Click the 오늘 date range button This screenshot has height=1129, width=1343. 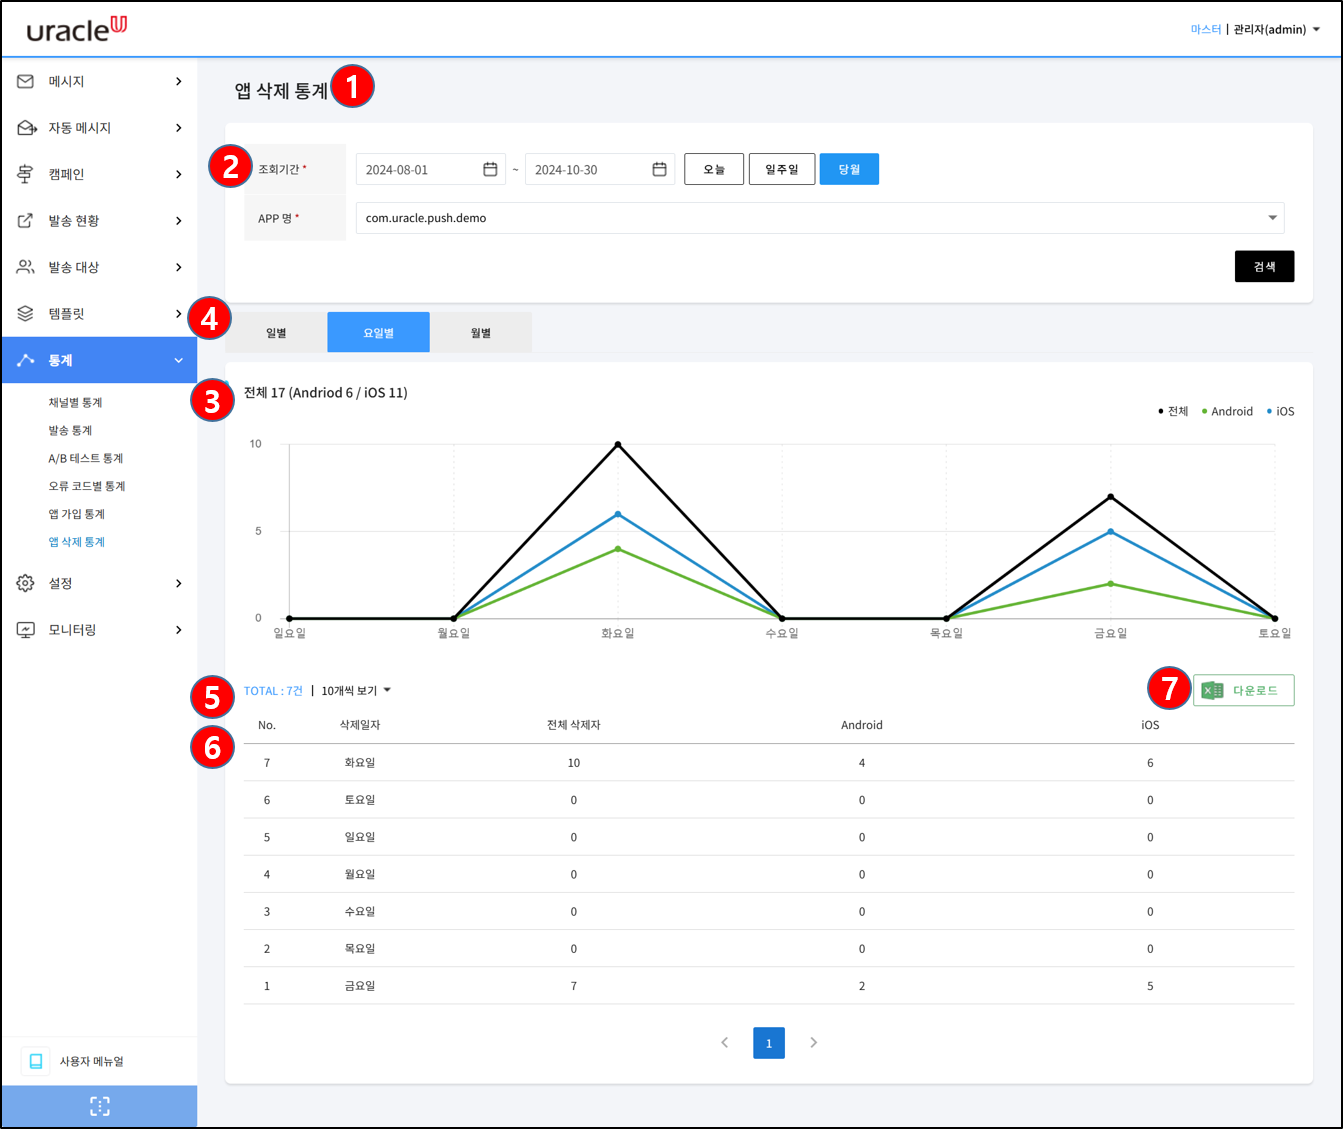(714, 169)
